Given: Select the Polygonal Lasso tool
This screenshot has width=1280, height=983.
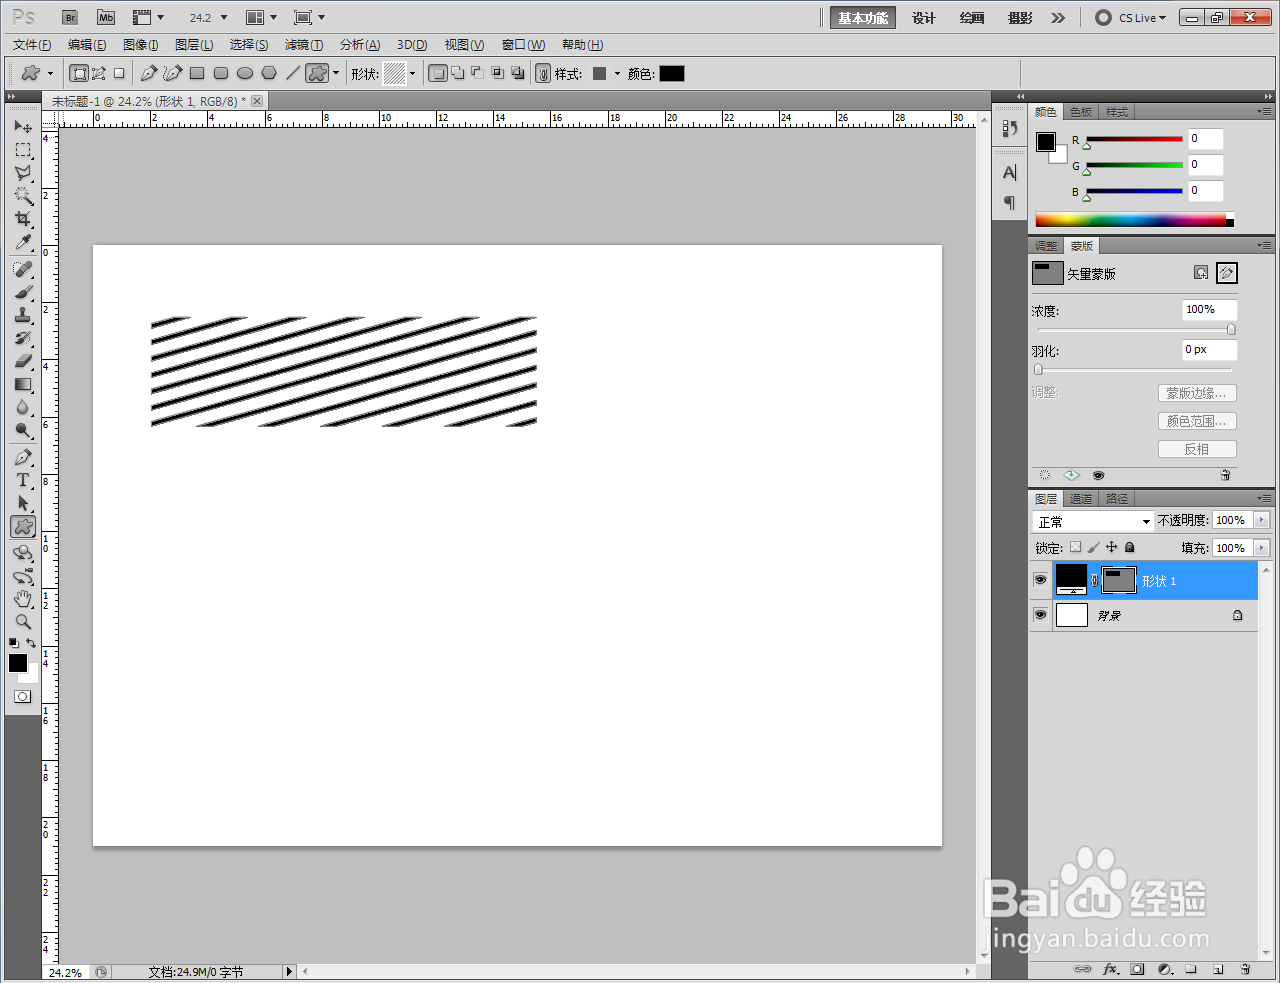Looking at the screenshot, I should click(23, 173).
